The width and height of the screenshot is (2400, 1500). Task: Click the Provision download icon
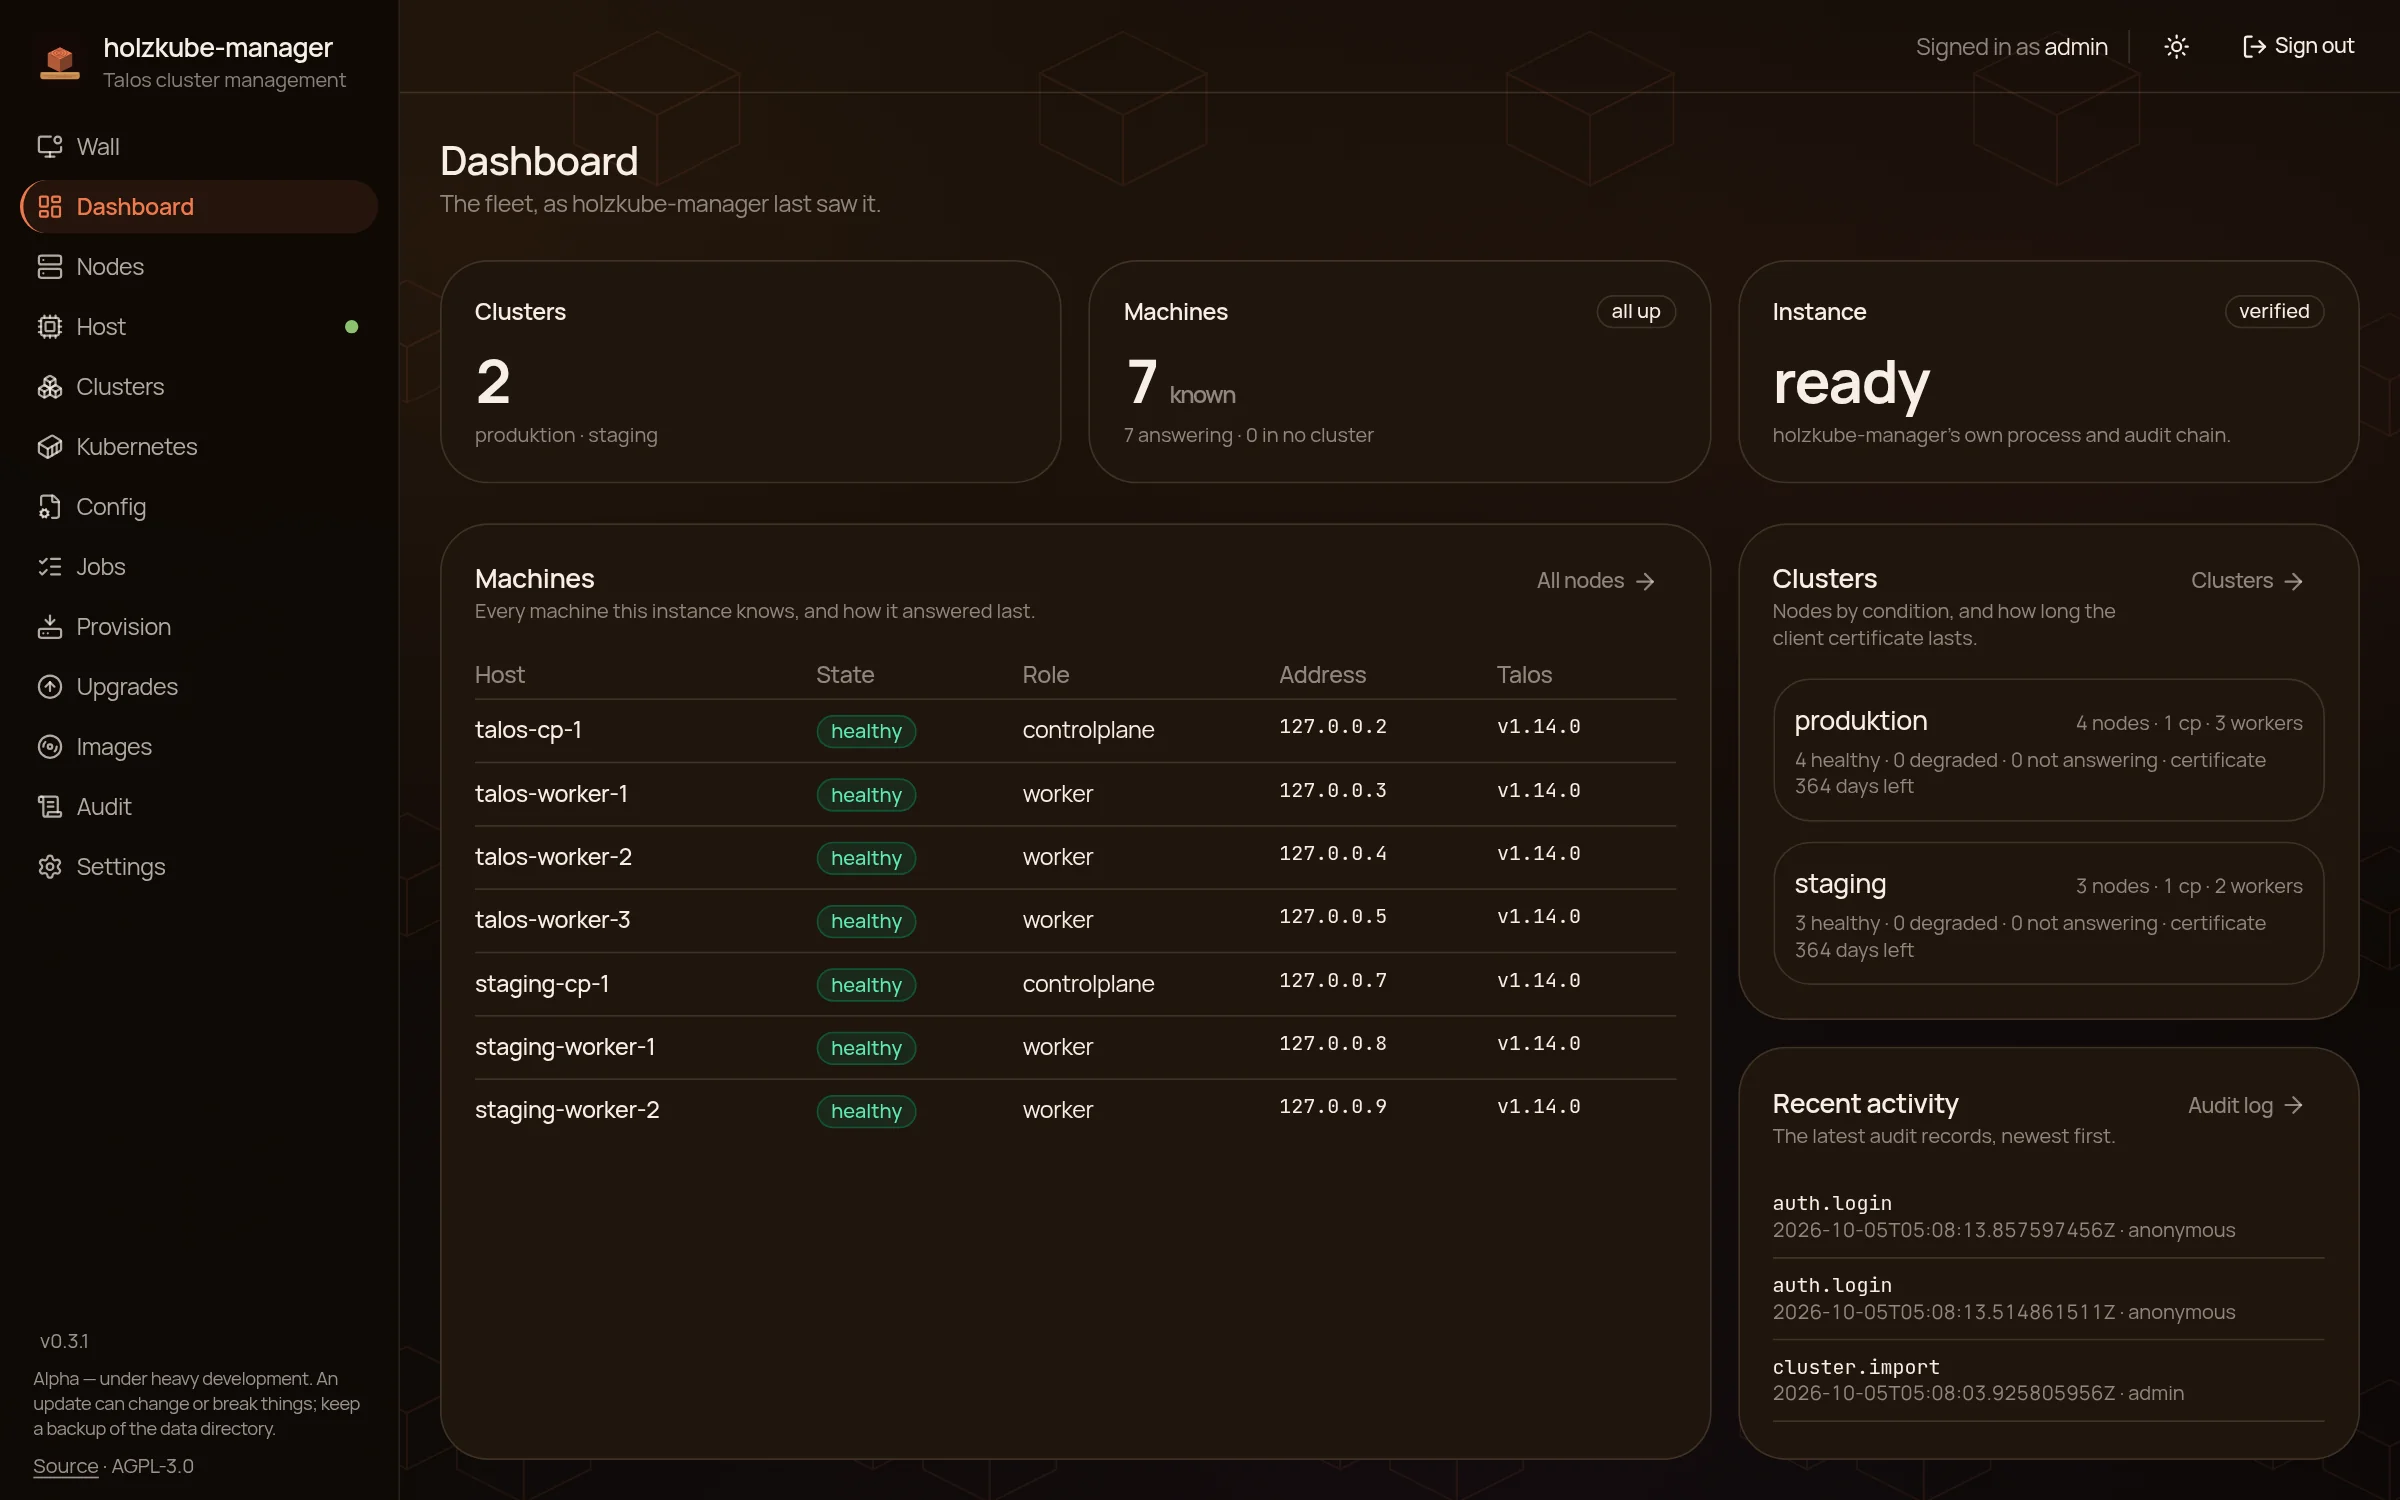pyautogui.click(x=49, y=627)
